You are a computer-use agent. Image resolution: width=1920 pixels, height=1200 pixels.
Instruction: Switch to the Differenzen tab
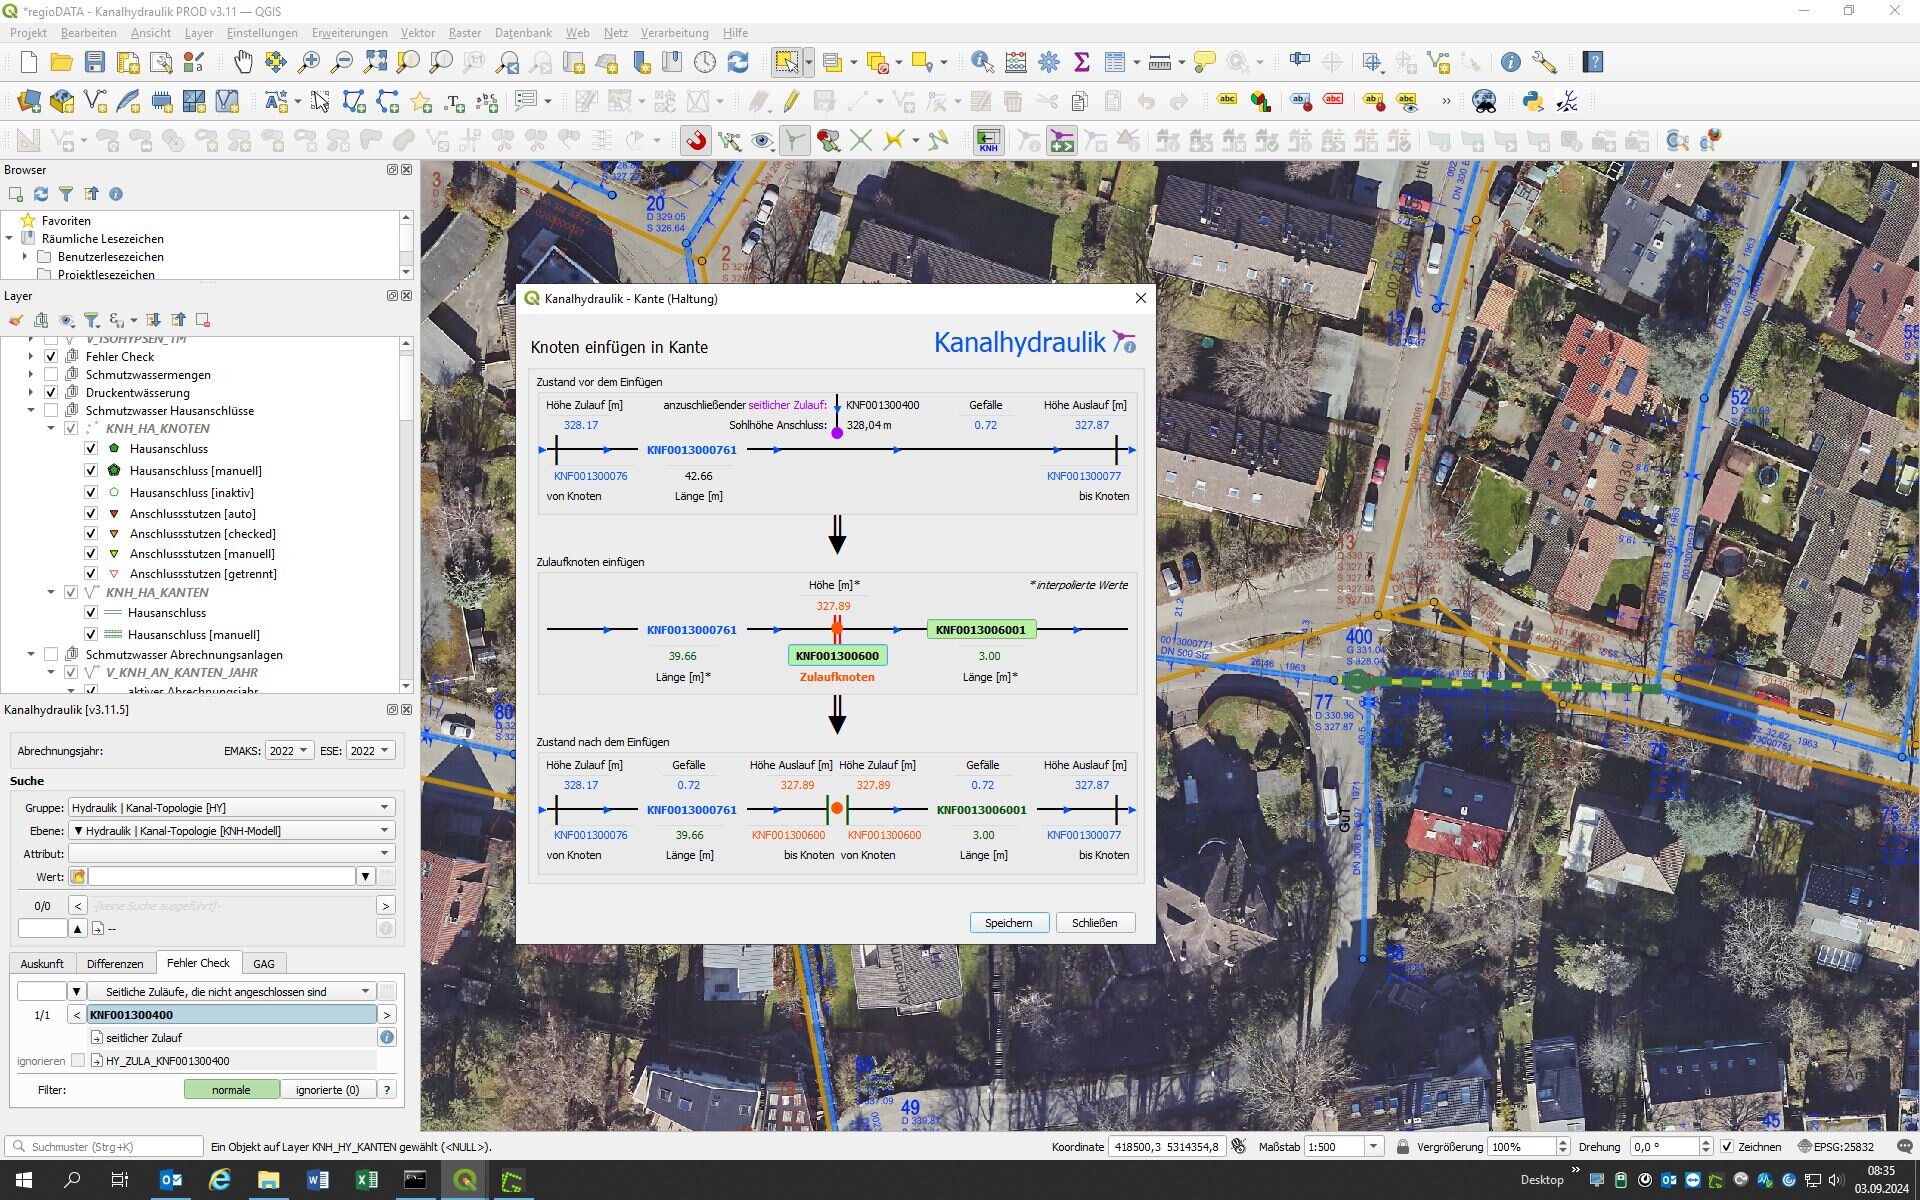coord(115,963)
